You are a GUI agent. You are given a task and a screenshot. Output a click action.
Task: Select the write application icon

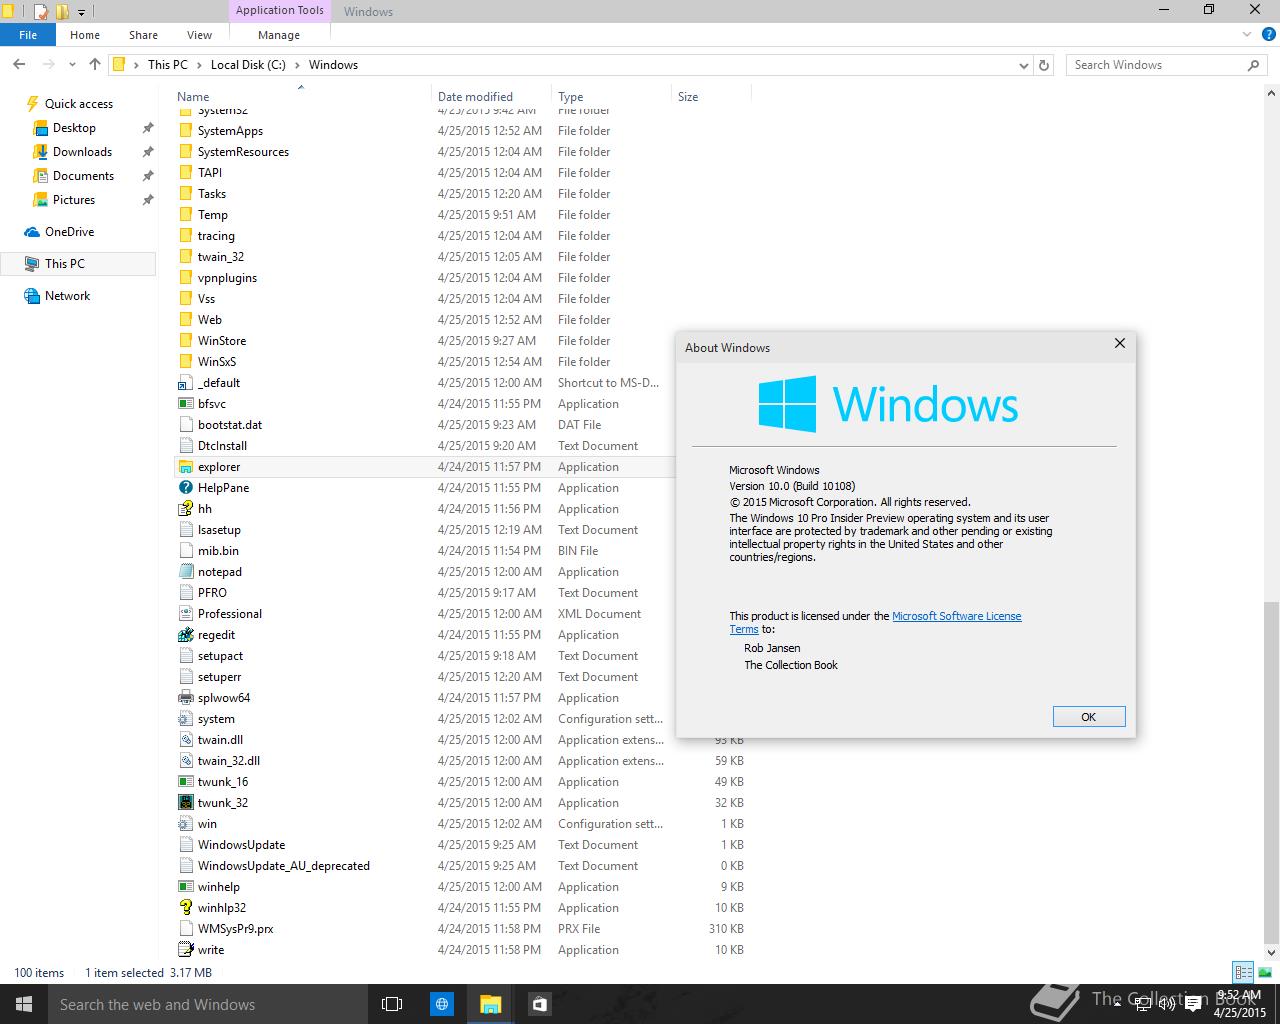[x=185, y=950]
